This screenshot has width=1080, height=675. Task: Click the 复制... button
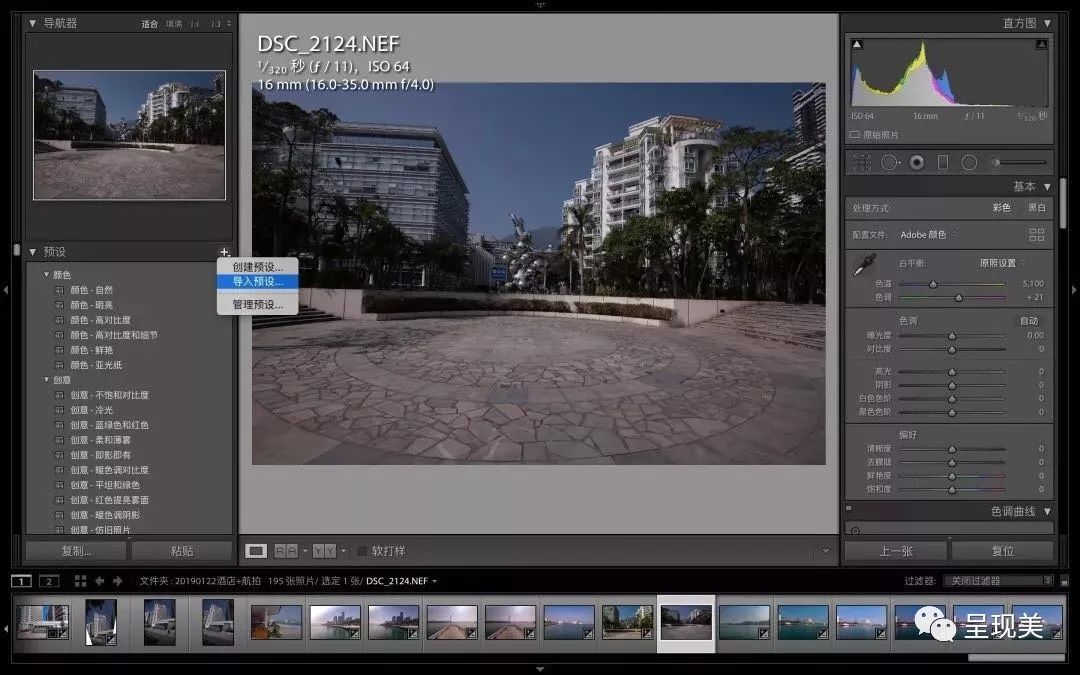[76, 551]
